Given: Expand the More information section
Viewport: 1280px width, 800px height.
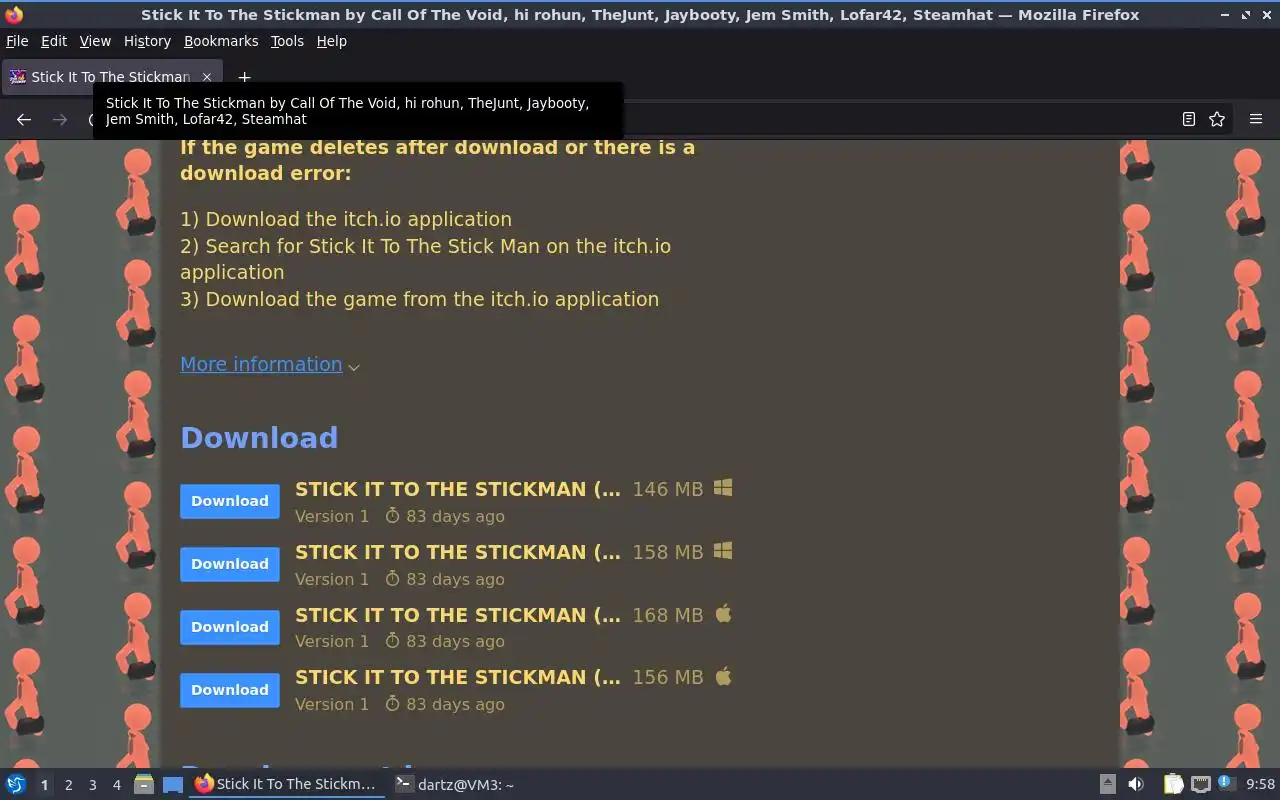Looking at the screenshot, I should pos(261,364).
